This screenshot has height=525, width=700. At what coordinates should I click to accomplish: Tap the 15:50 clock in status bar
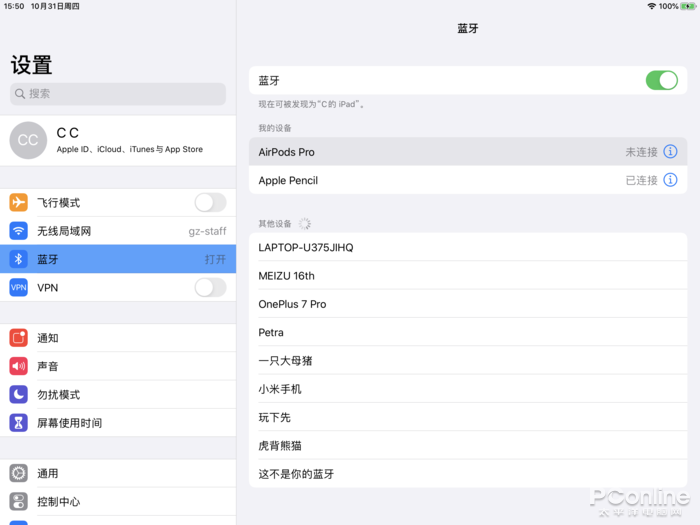point(14,6)
